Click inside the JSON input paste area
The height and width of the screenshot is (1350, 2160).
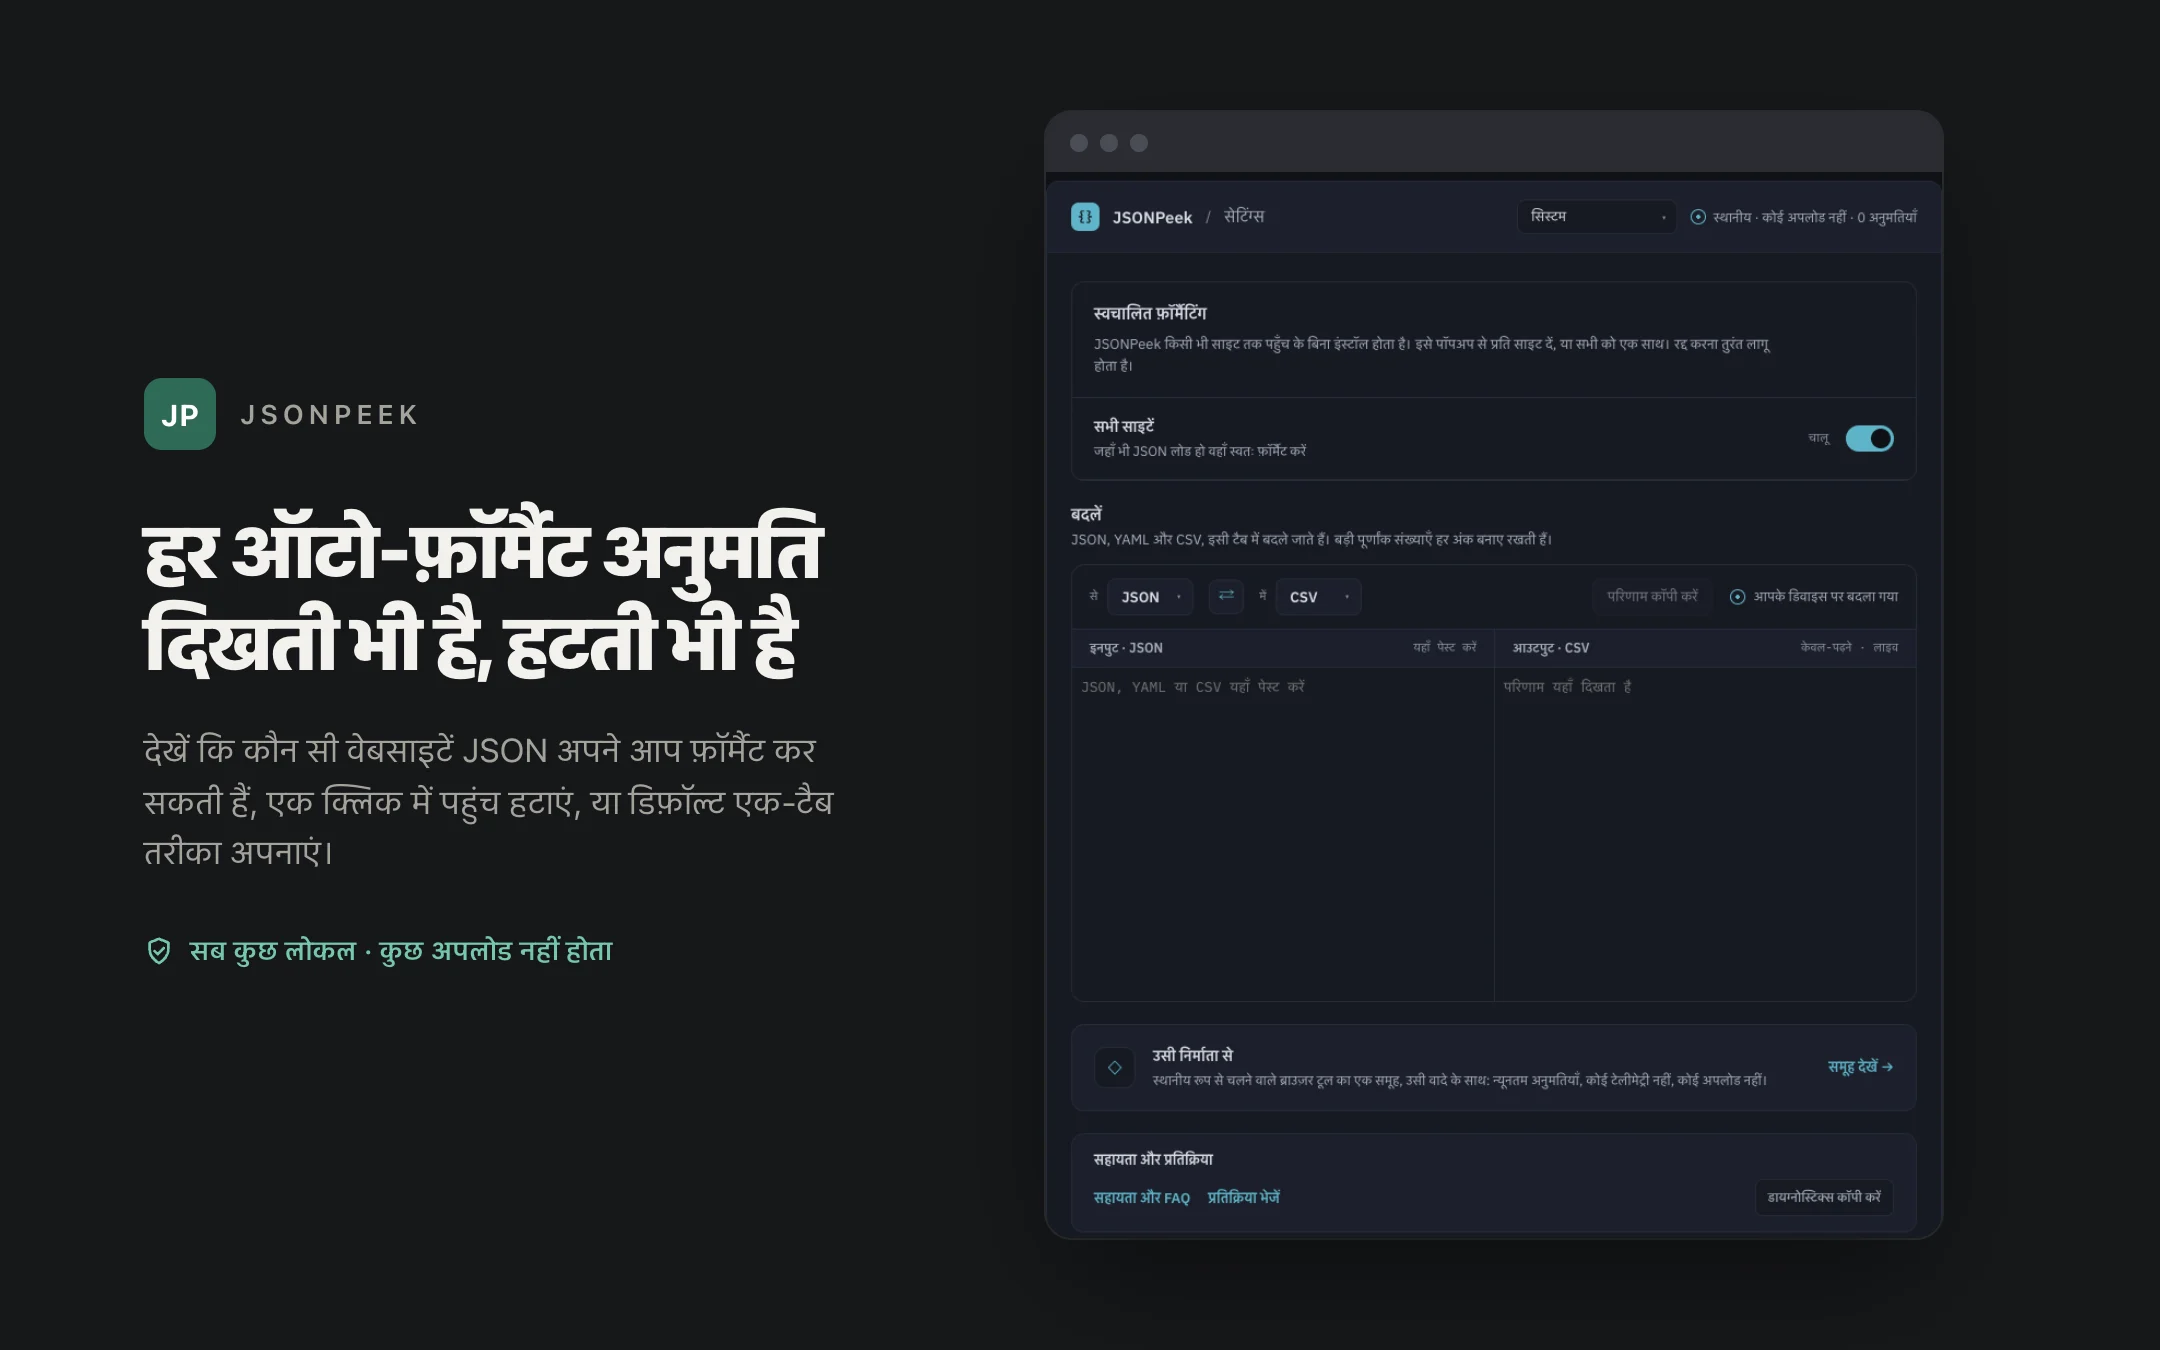coord(1283,834)
